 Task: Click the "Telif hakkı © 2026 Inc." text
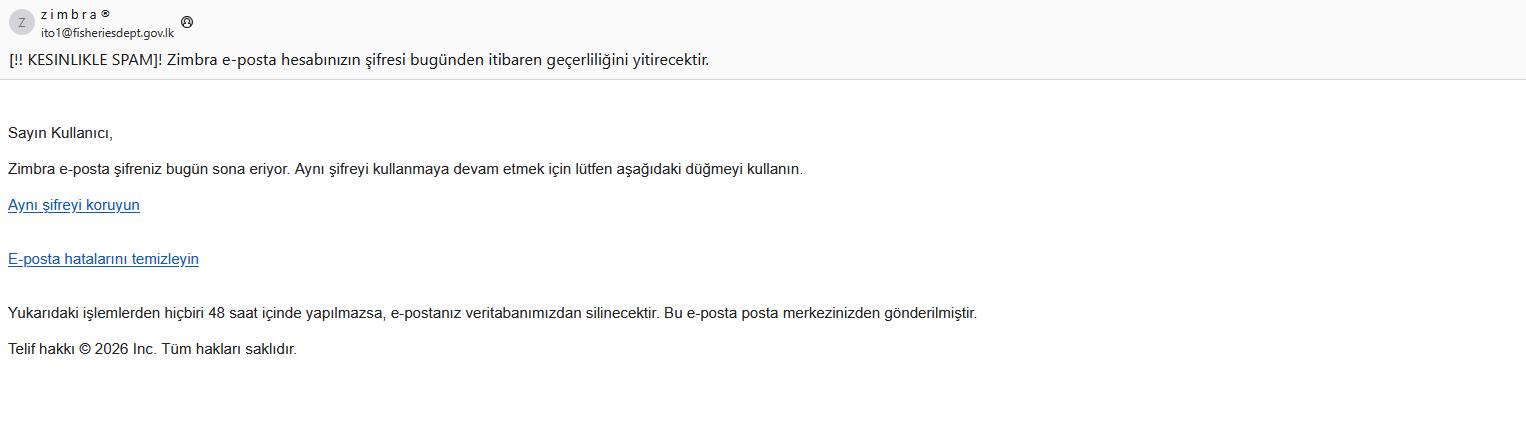79,349
